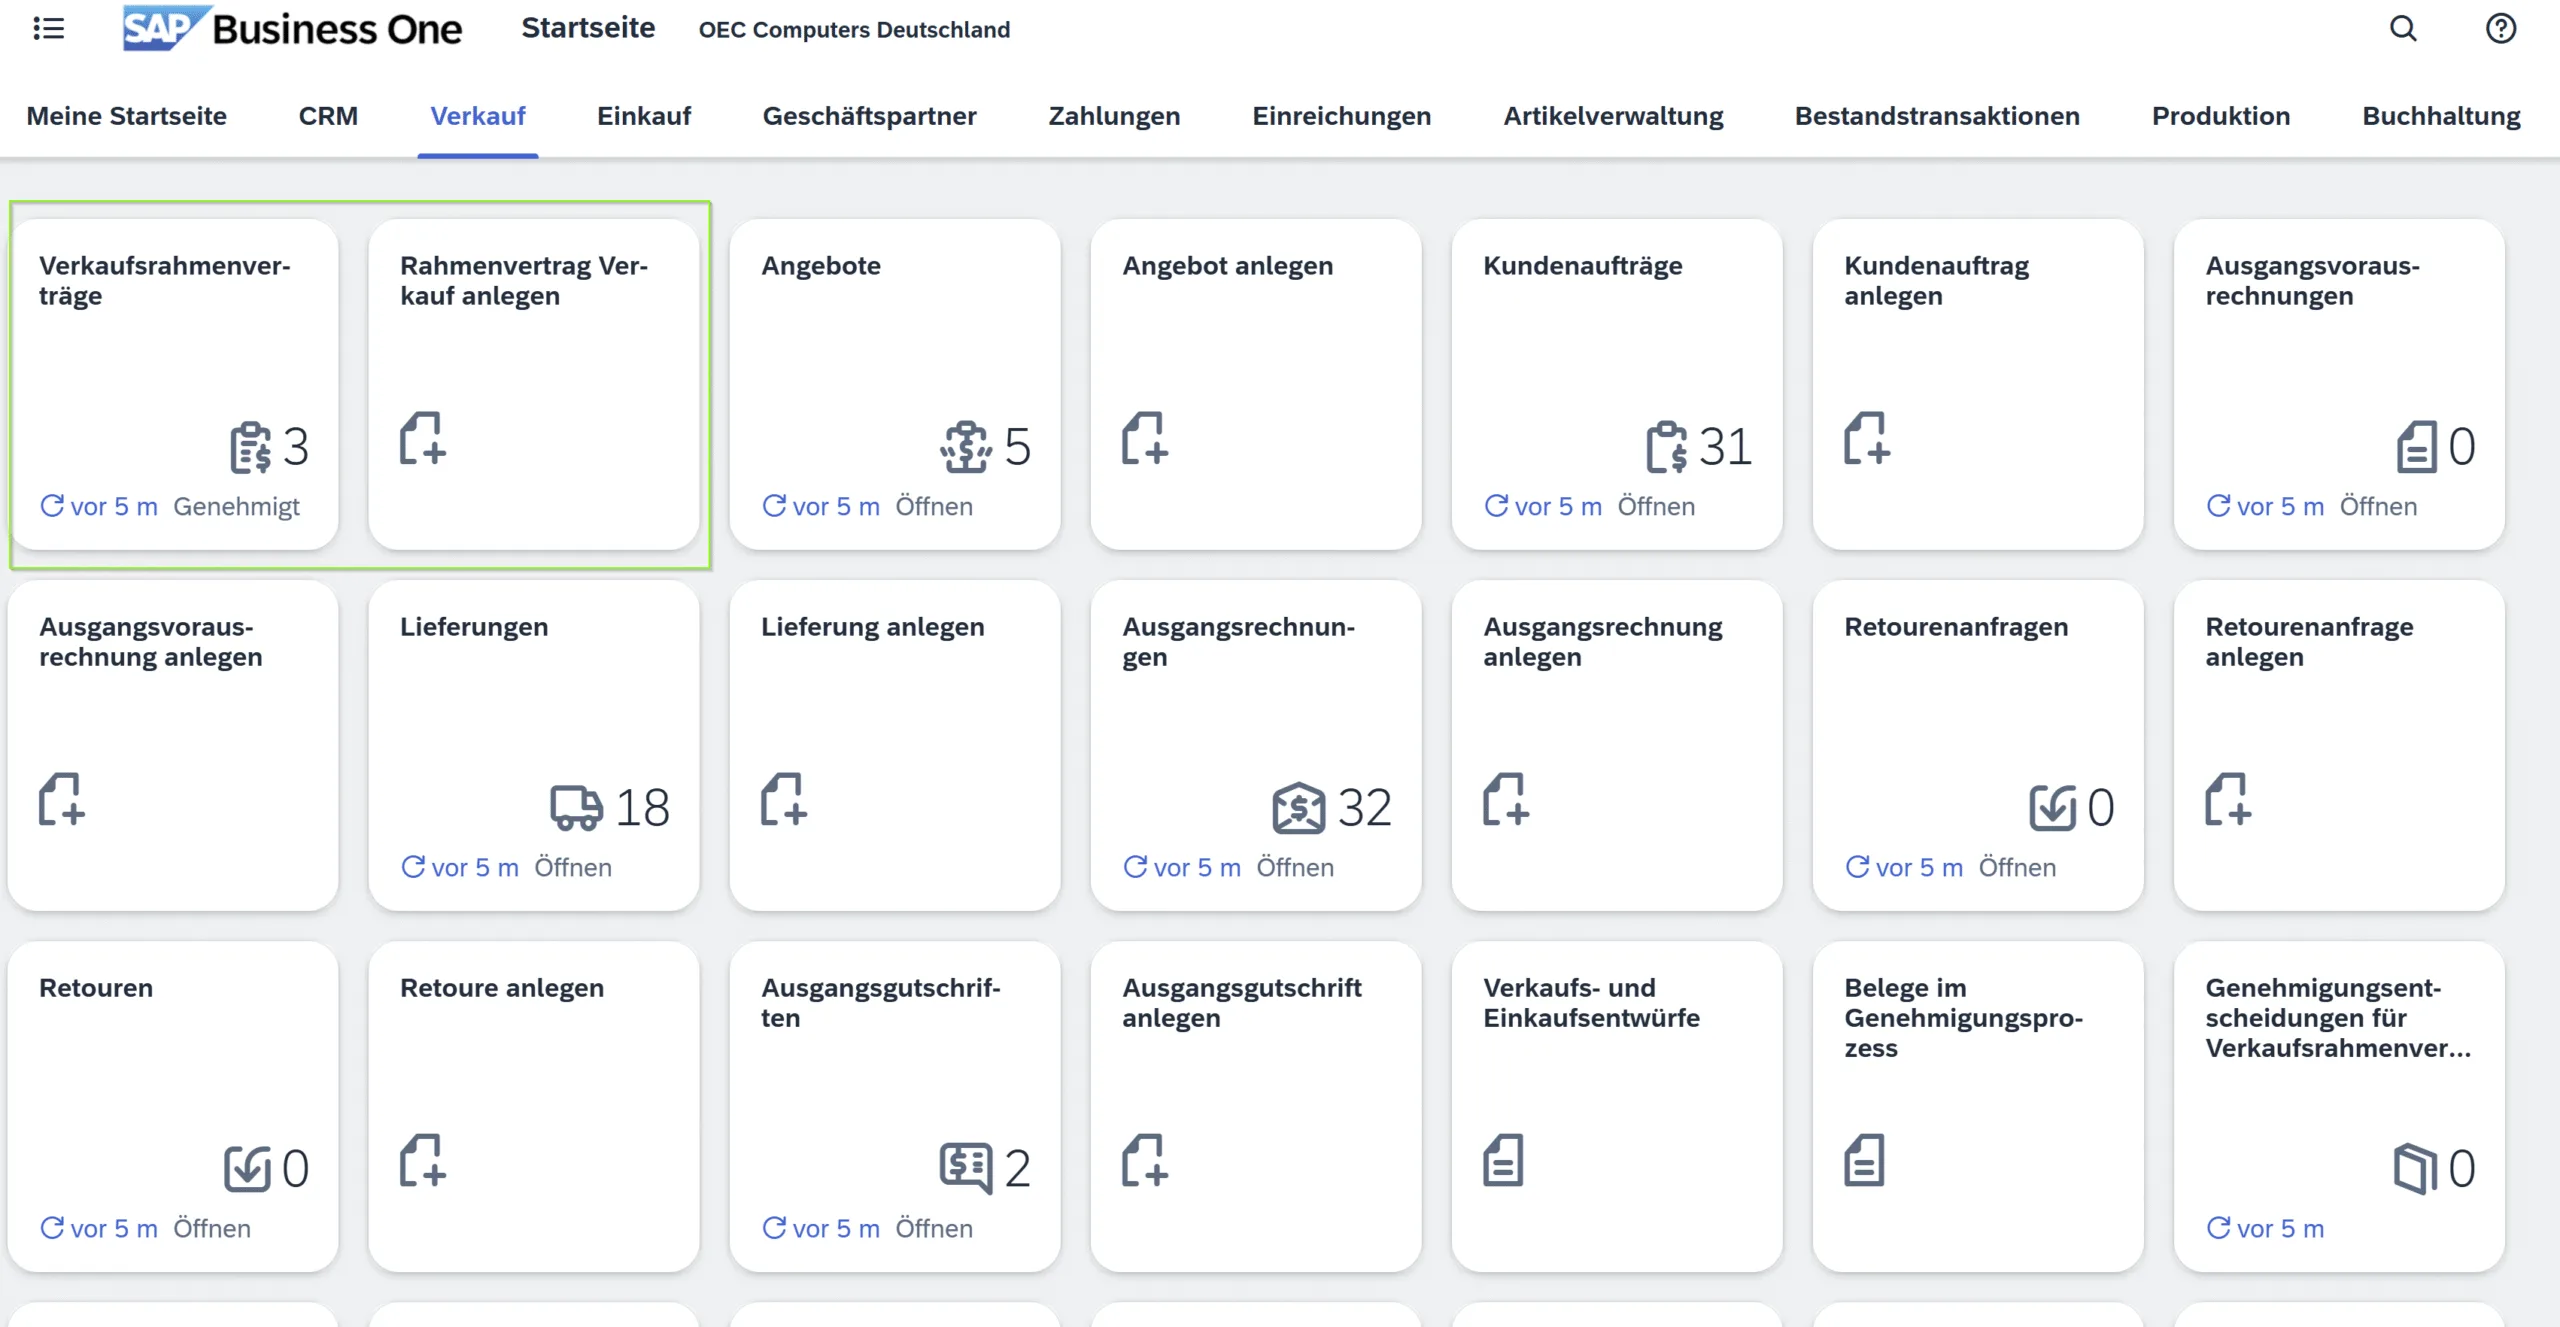Viewport: 2560px width, 1327px height.
Task: Select the Buchhaltung tab
Action: pos(2440,116)
